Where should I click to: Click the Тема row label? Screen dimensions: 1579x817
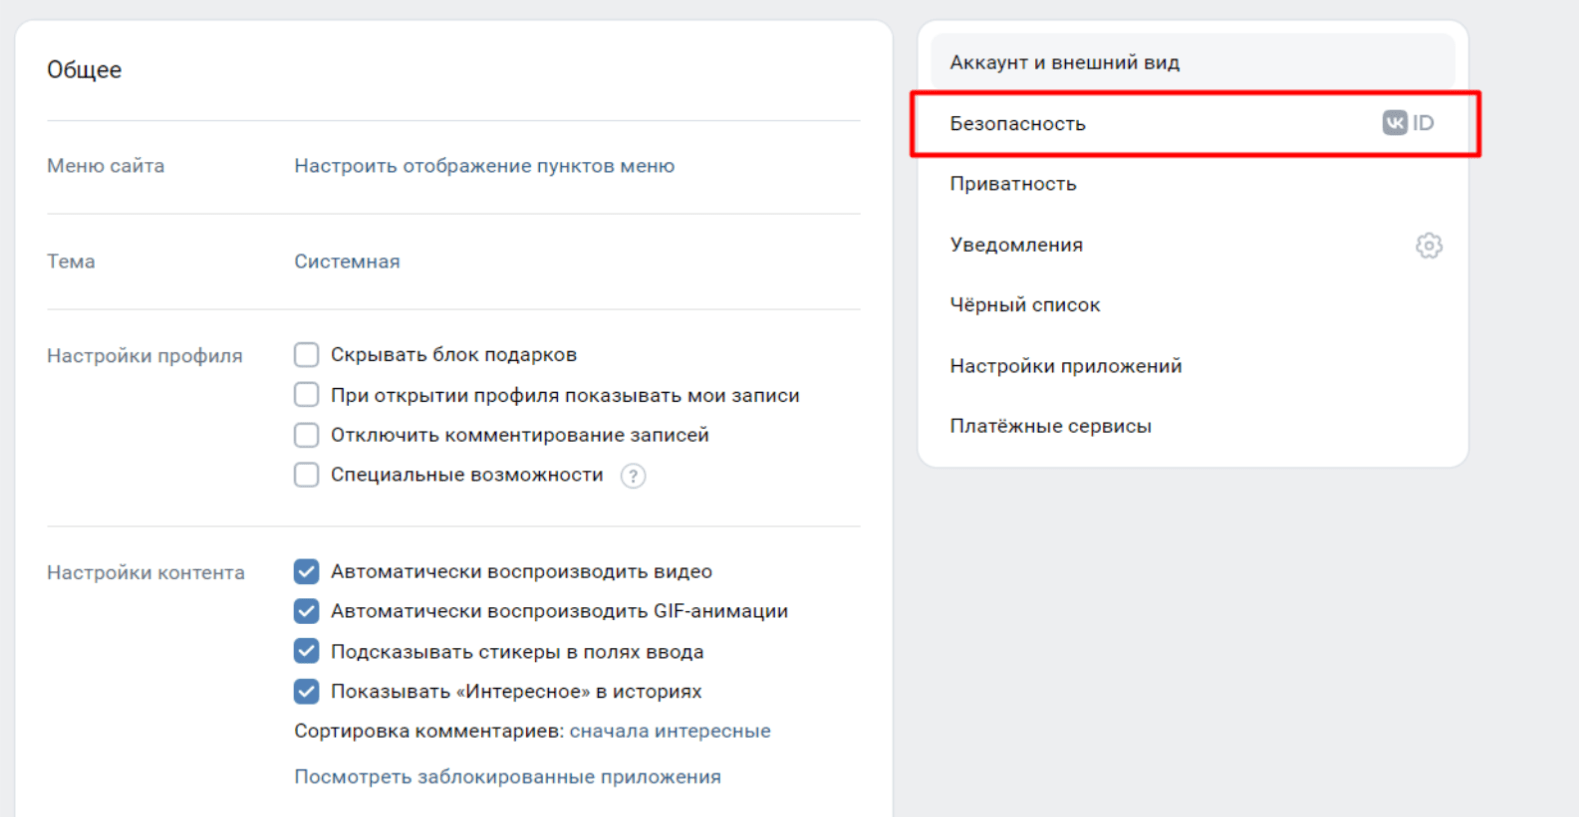click(x=71, y=261)
